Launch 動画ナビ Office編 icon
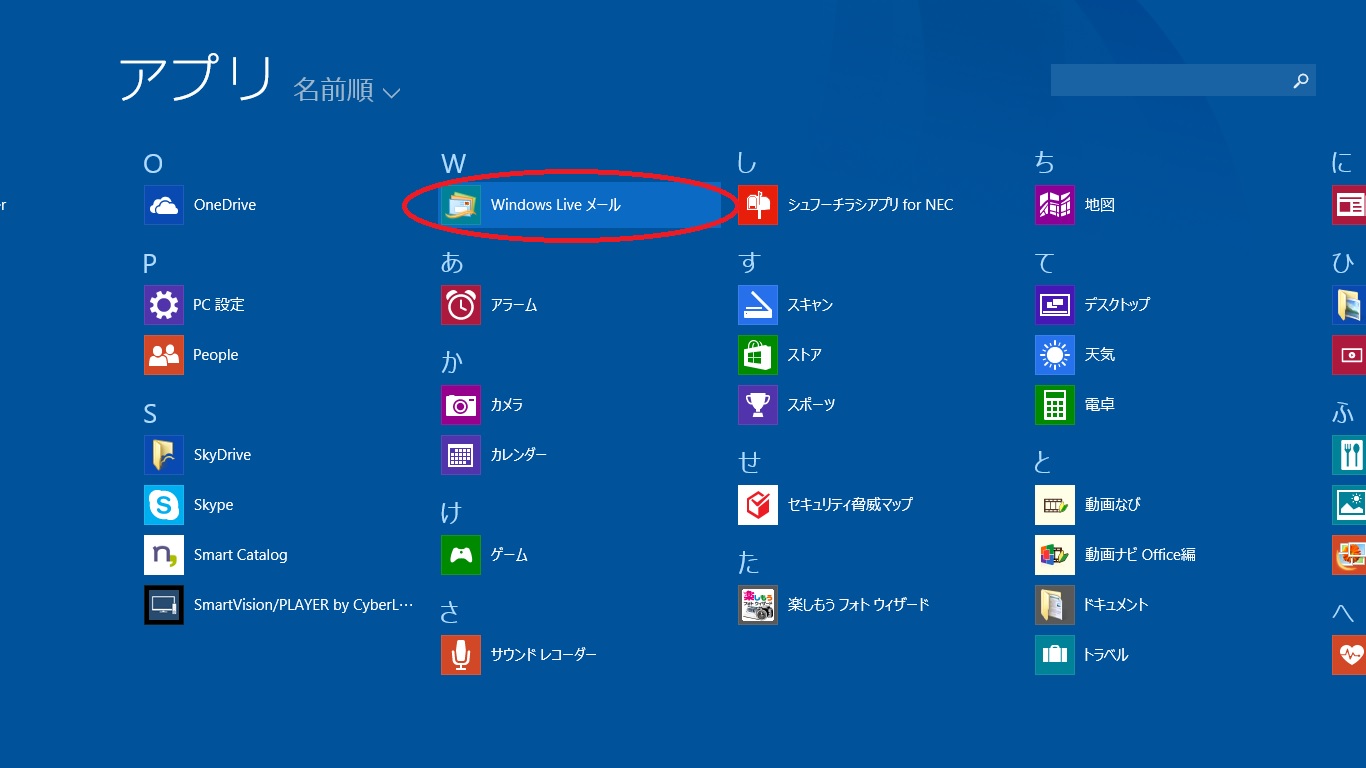This screenshot has height=768, width=1366. 1055,555
